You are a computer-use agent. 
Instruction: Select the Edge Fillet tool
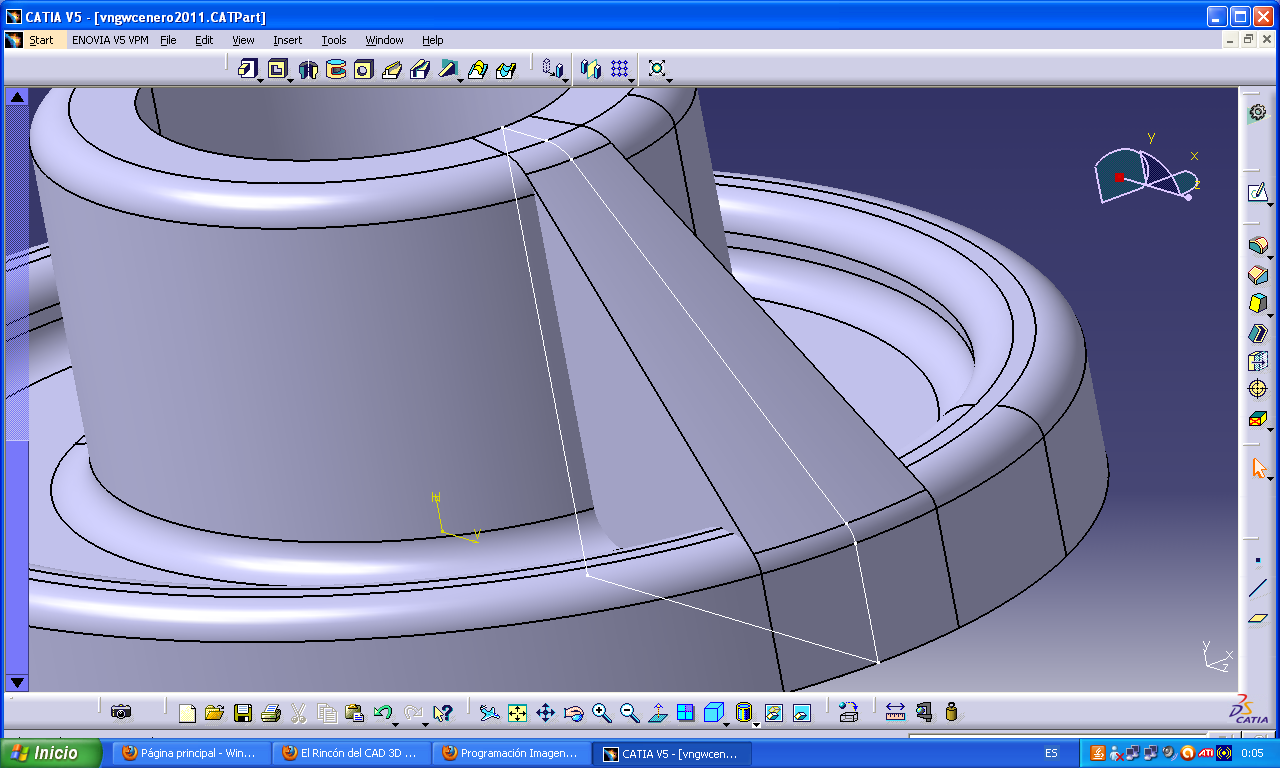pos(1258,245)
